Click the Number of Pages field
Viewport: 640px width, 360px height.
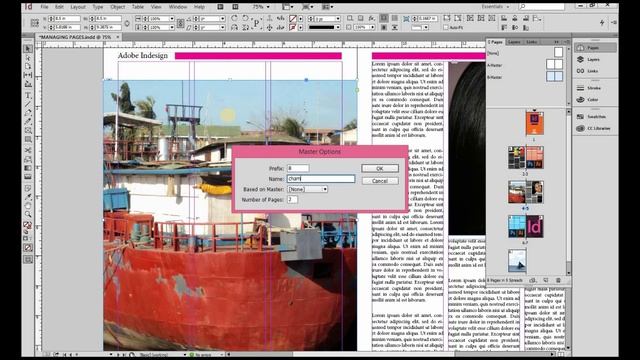pyautogui.click(x=292, y=200)
